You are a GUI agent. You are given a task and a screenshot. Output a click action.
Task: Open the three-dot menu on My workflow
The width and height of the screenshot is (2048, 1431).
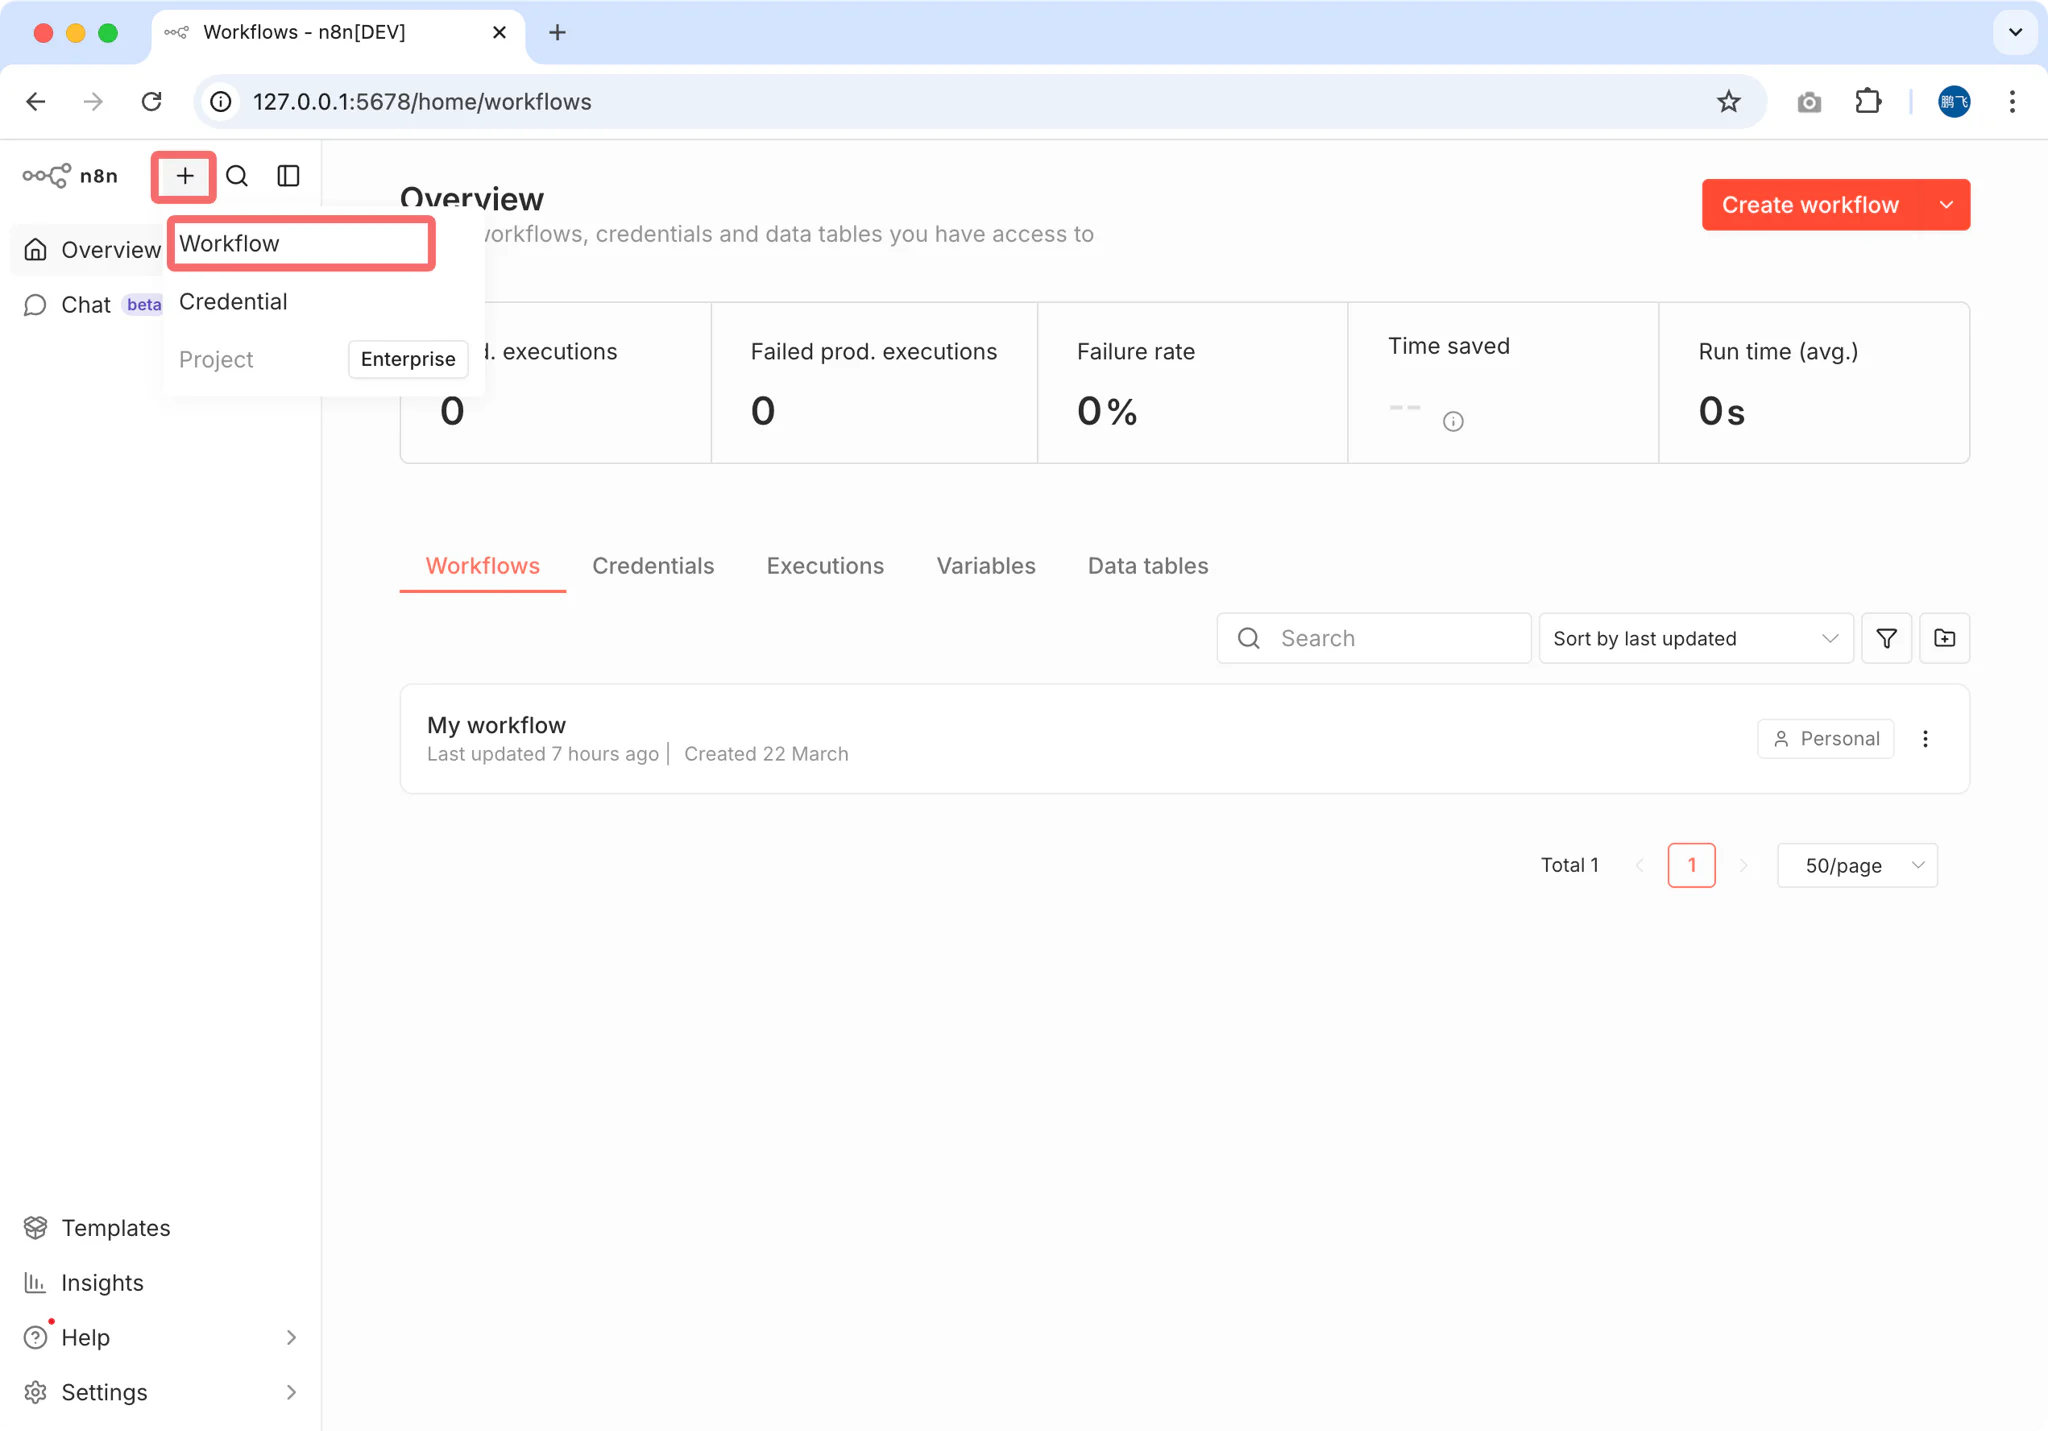pyautogui.click(x=1925, y=738)
